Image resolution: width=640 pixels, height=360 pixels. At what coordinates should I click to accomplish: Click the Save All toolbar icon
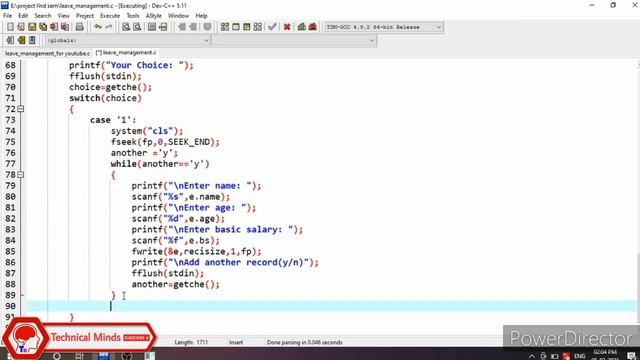click(x=43, y=27)
